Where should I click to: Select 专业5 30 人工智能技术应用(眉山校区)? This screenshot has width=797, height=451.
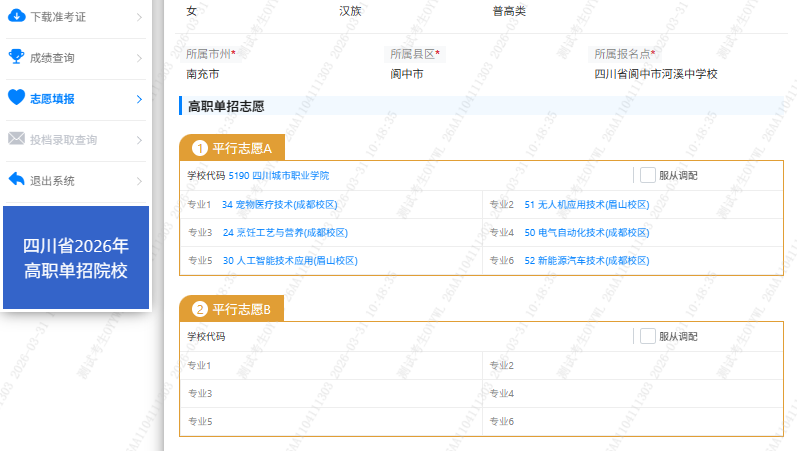click(x=290, y=260)
